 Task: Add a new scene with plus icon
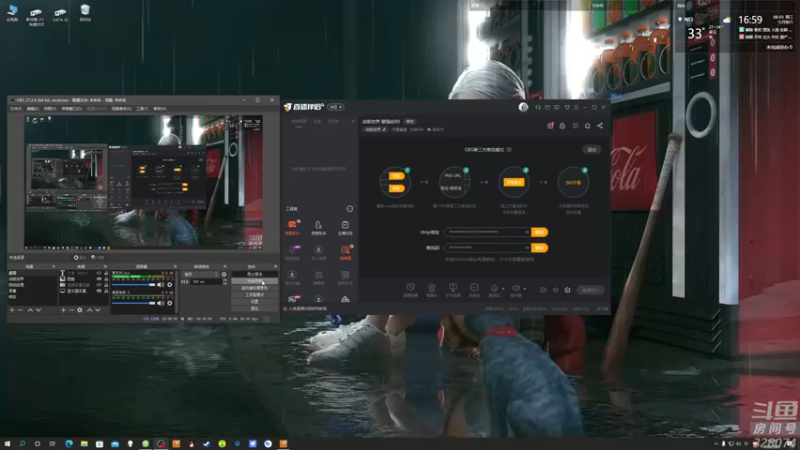coord(12,310)
